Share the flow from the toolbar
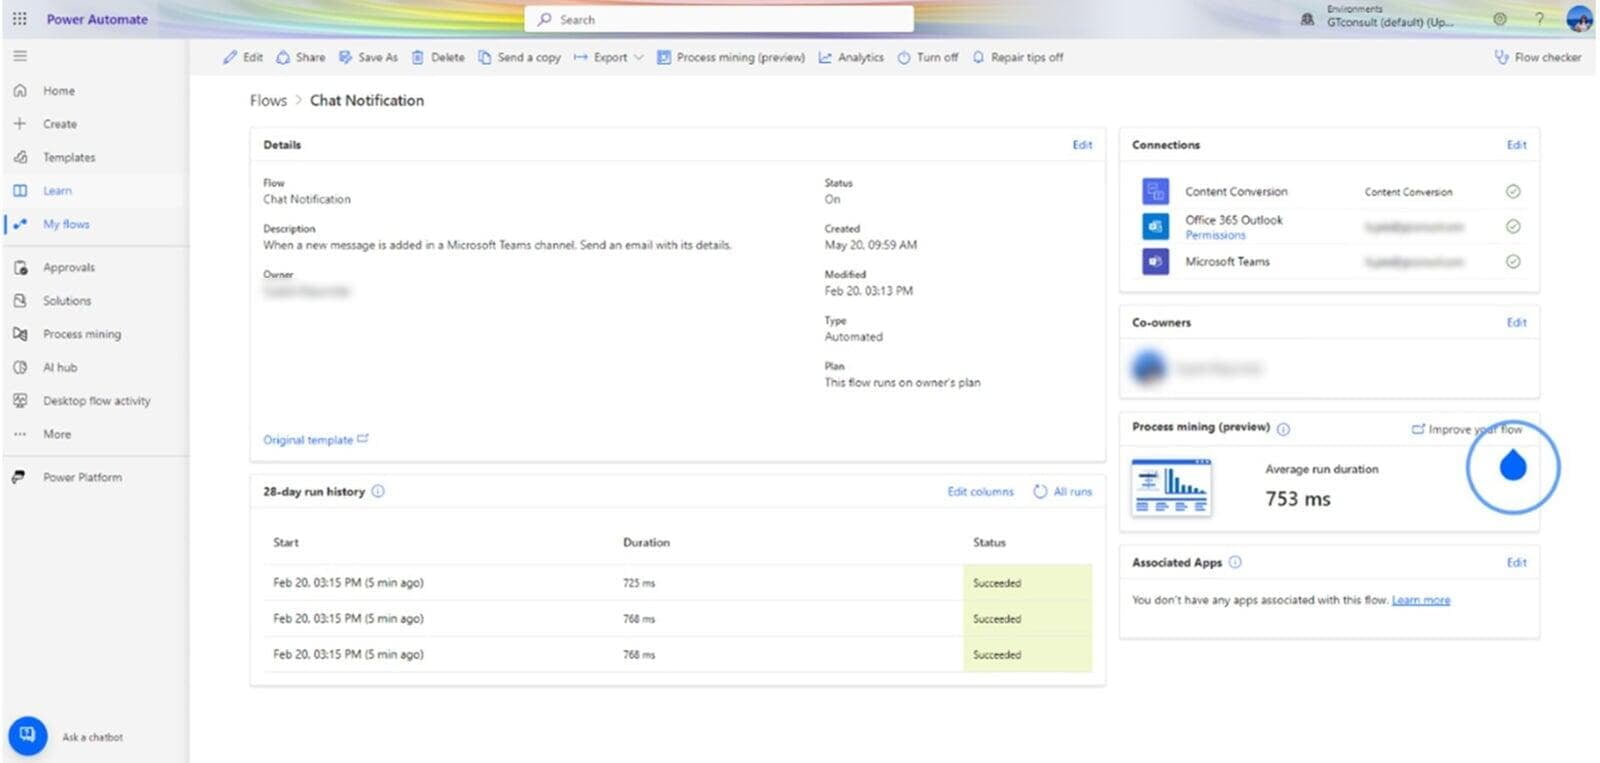 coord(300,57)
